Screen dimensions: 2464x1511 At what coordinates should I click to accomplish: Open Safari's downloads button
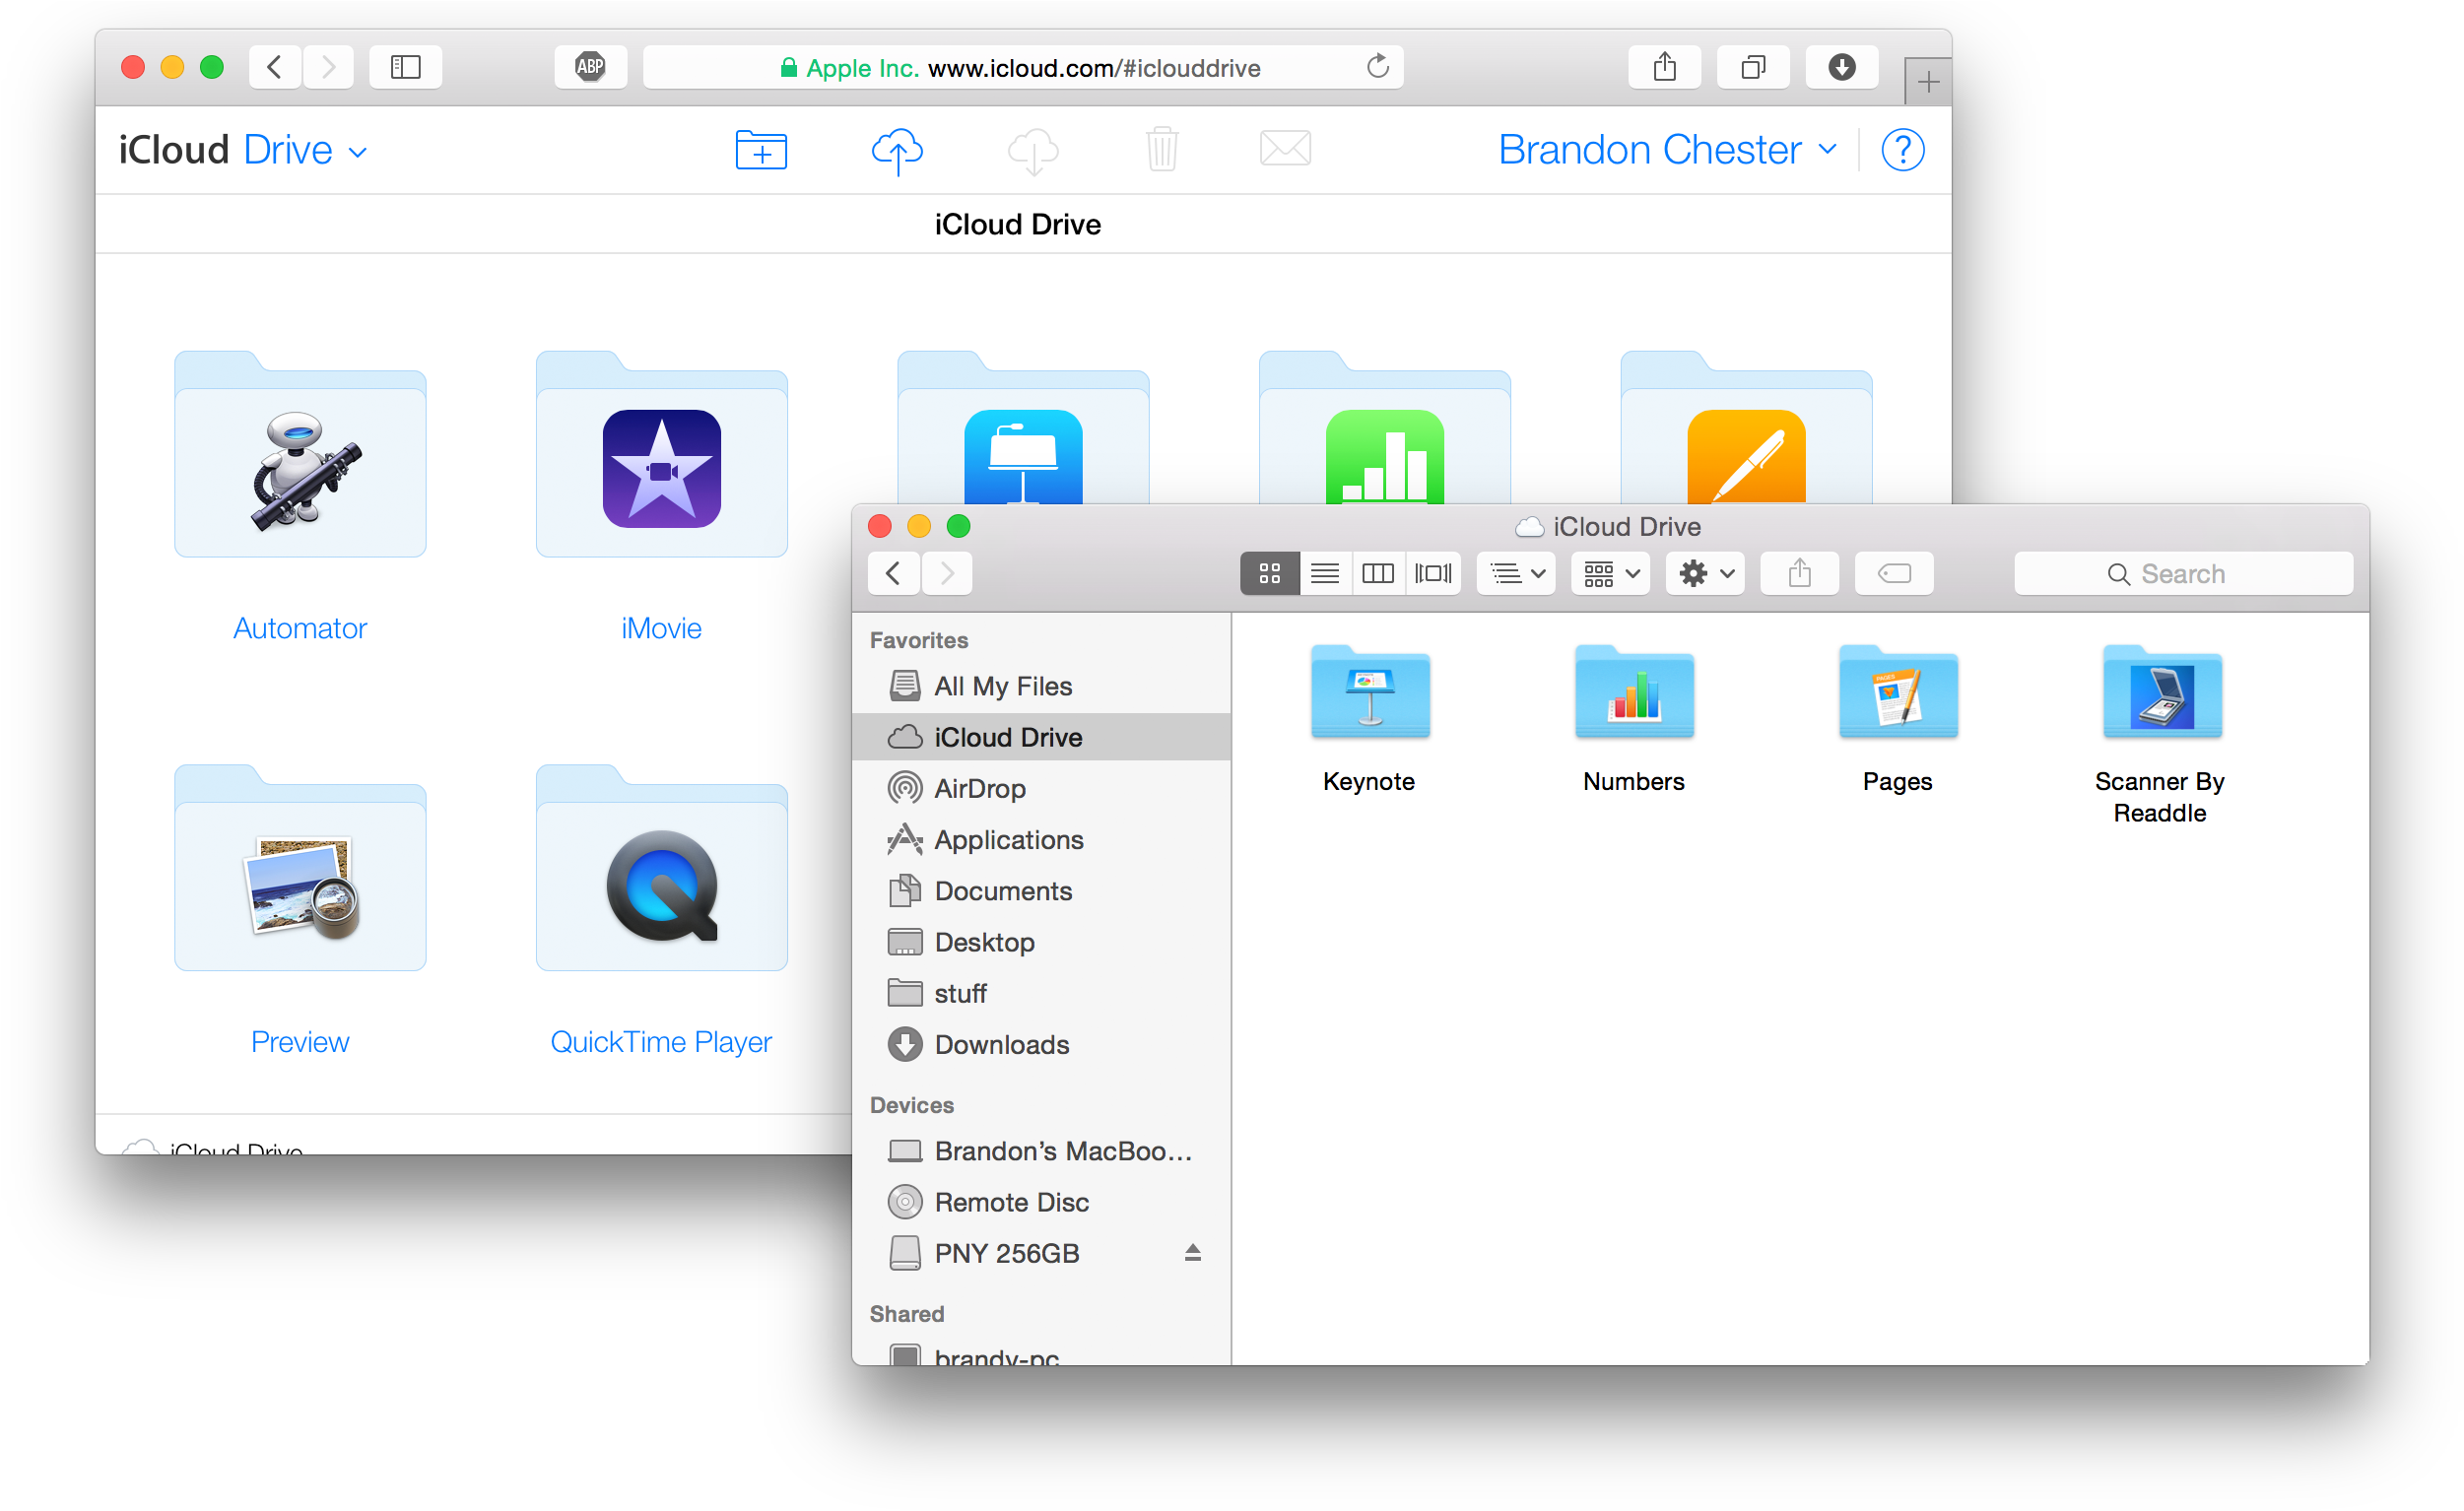(x=1841, y=67)
